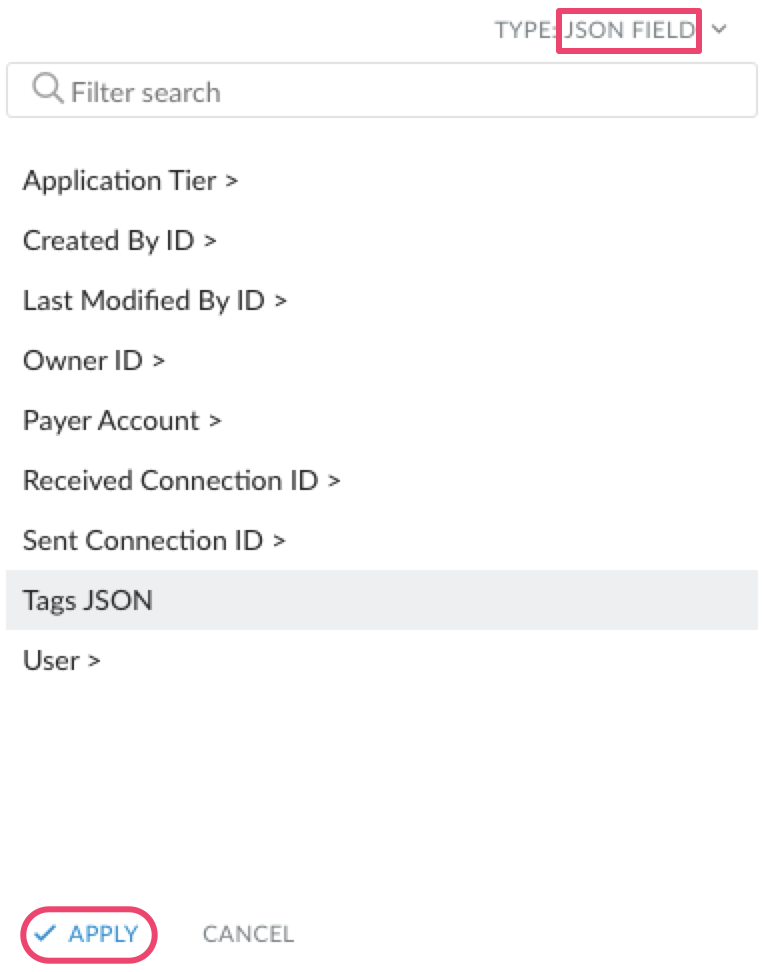Screen dimensions: 768x972
Task: Expand Sent Connection ID entry
Action: coord(154,541)
